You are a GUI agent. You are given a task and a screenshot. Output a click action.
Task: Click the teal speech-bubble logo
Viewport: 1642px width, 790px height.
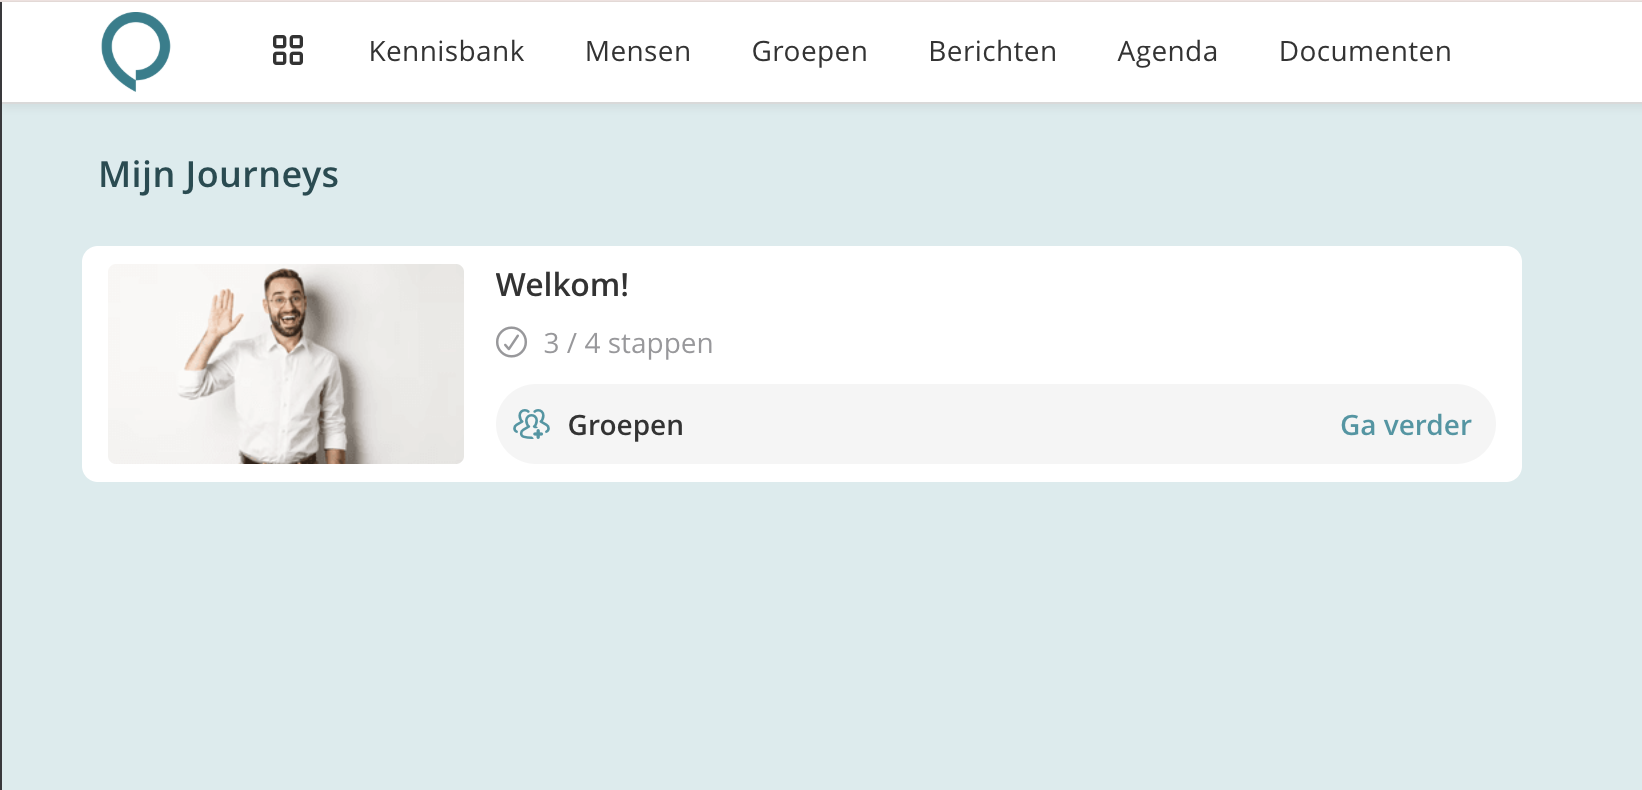coord(136,50)
